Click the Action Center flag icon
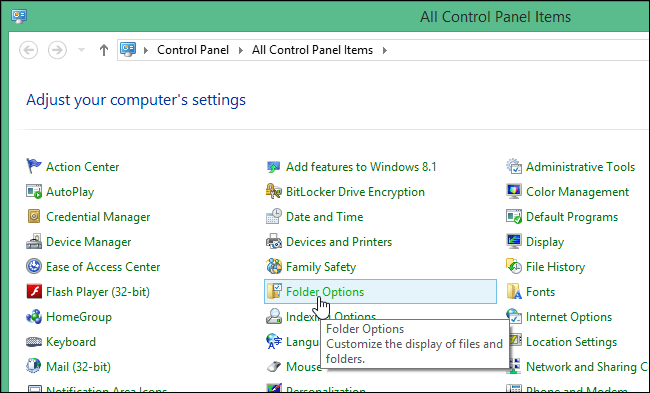The height and width of the screenshot is (393, 650). point(34,166)
